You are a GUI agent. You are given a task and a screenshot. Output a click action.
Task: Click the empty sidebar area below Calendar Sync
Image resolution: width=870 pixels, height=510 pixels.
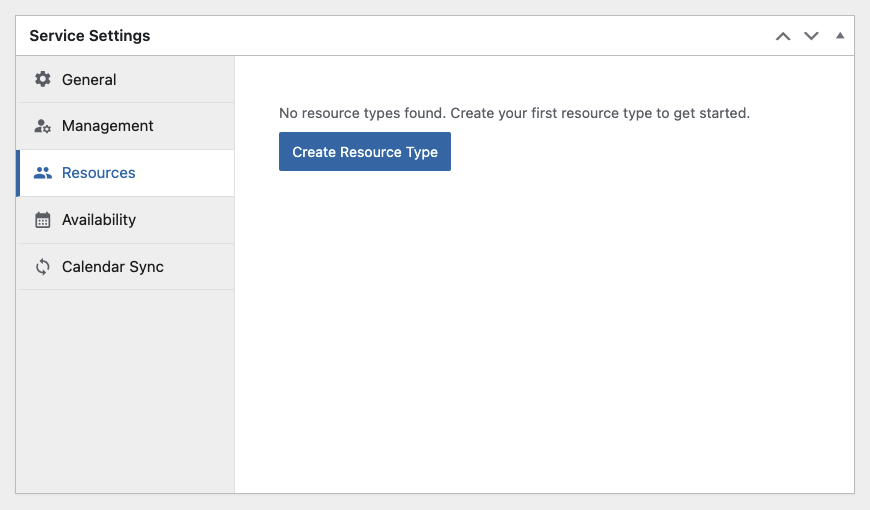click(x=125, y=391)
